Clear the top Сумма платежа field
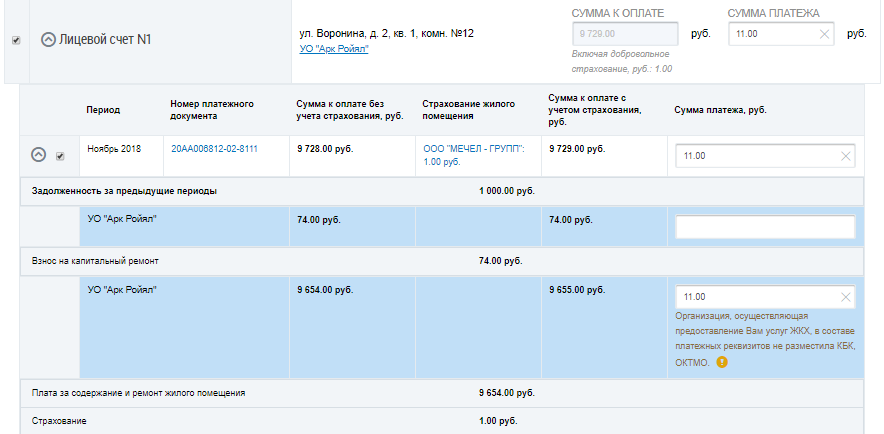884x434 pixels. 825,34
